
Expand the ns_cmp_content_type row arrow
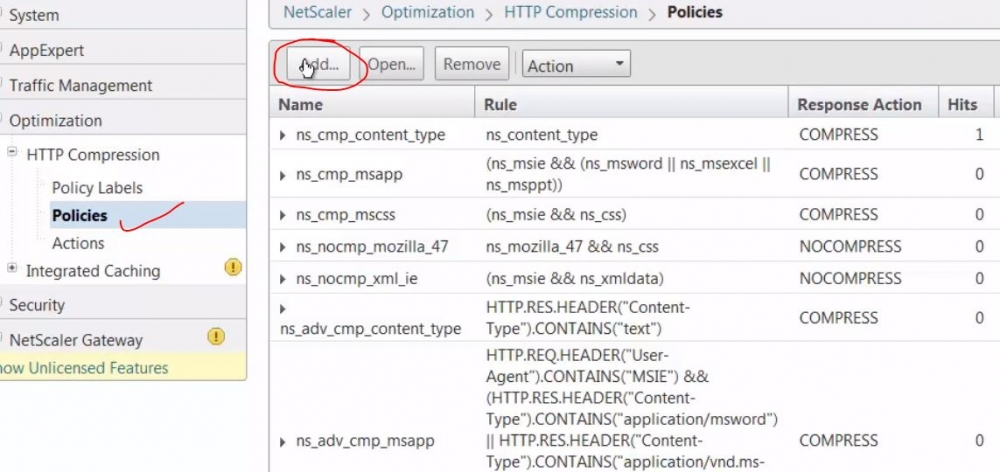283,135
